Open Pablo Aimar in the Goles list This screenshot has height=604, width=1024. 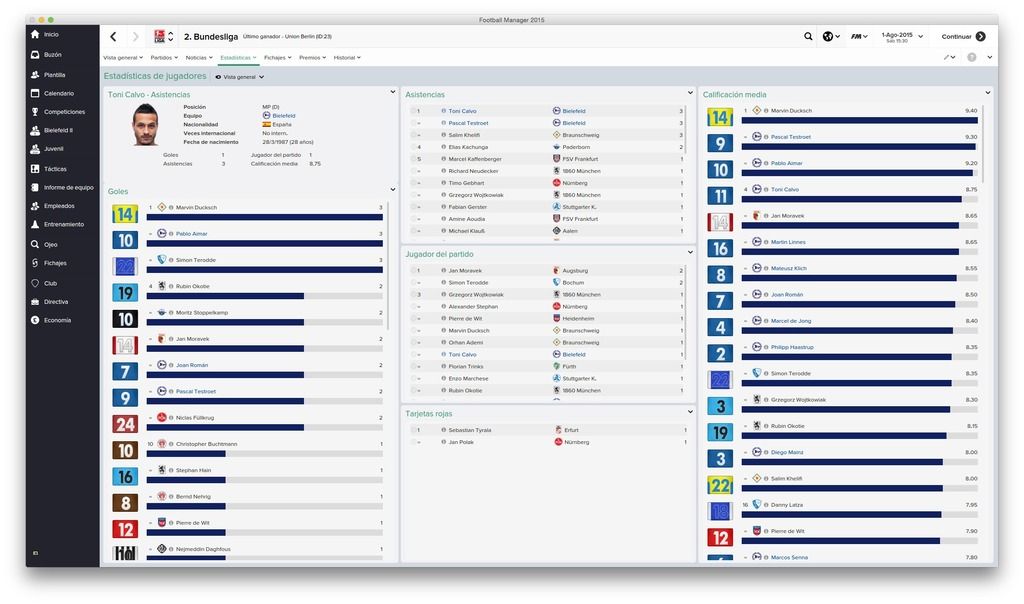(191, 234)
